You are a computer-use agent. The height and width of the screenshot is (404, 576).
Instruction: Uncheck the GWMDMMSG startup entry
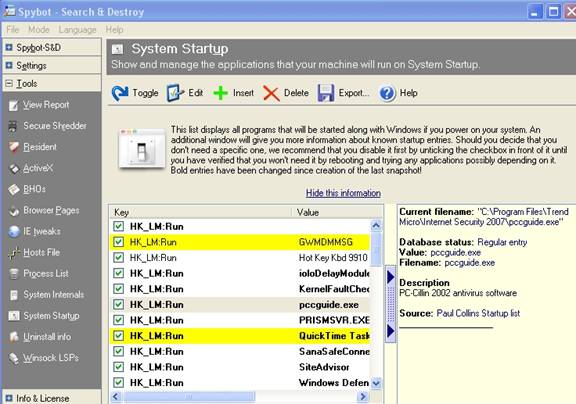coord(118,242)
